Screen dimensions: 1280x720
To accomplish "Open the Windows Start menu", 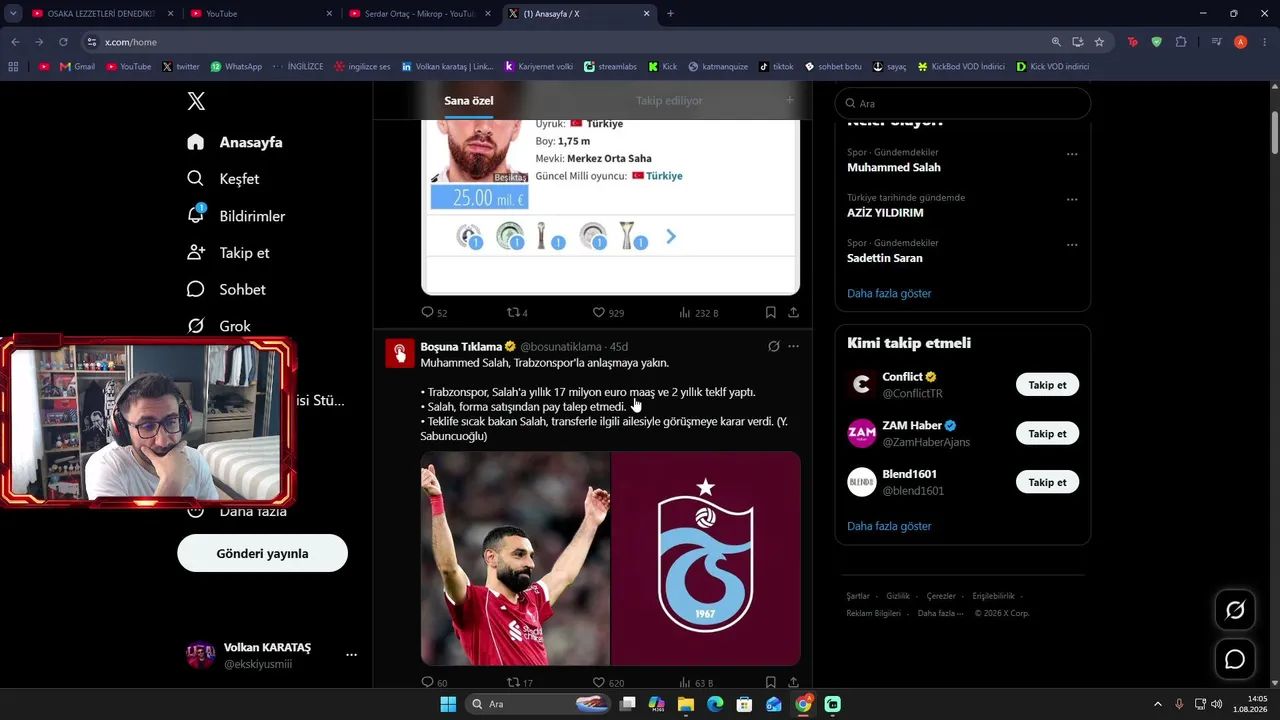I will point(448,704).
